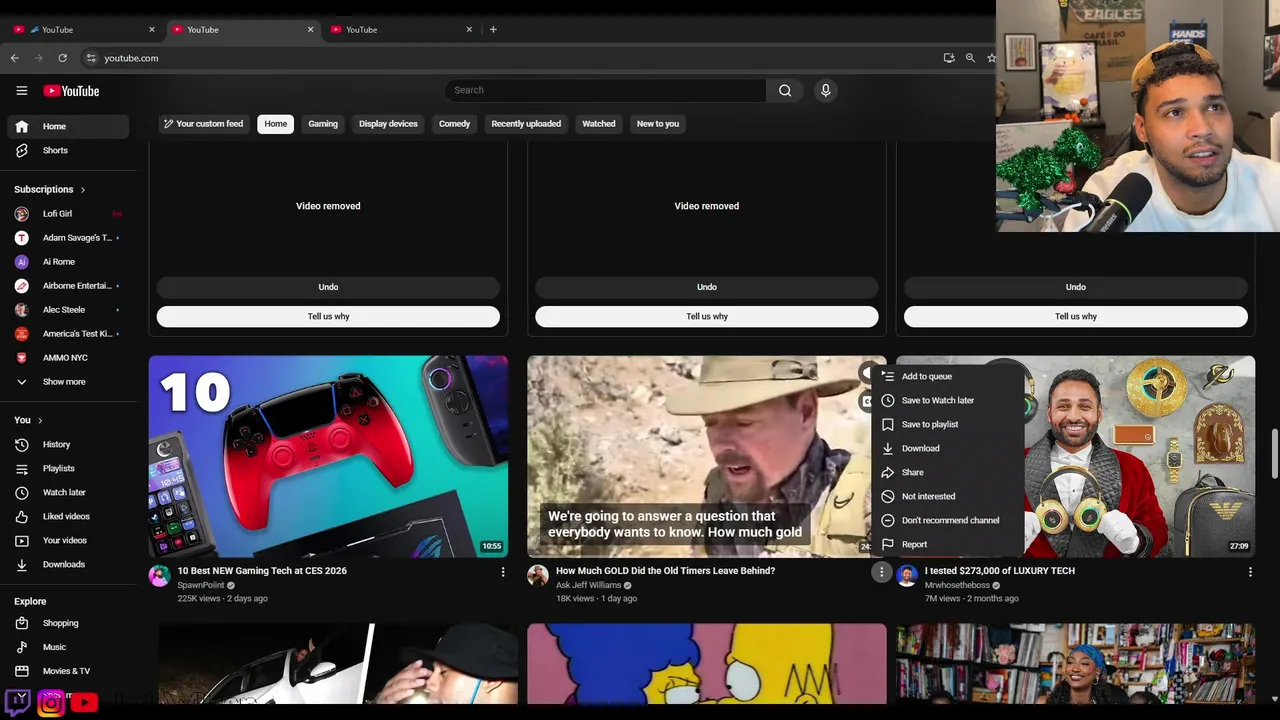Screen dimensions: 1280x720
Task: Open Watch later in sidebar
Action: (x=68, y=492)
